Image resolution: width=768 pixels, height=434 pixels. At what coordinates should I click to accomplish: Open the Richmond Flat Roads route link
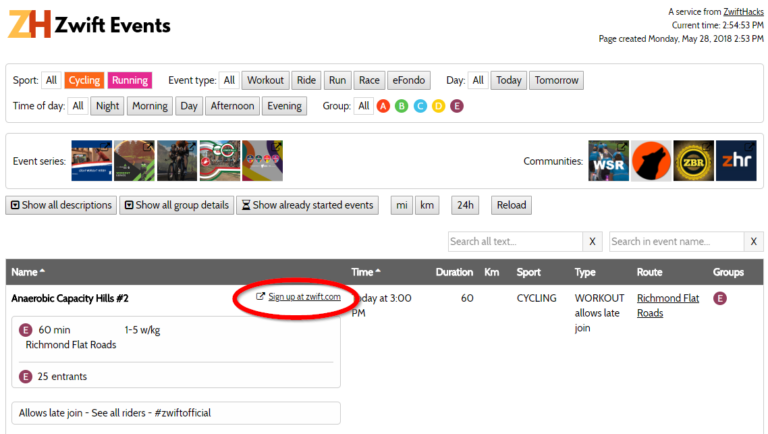(668, 306)
